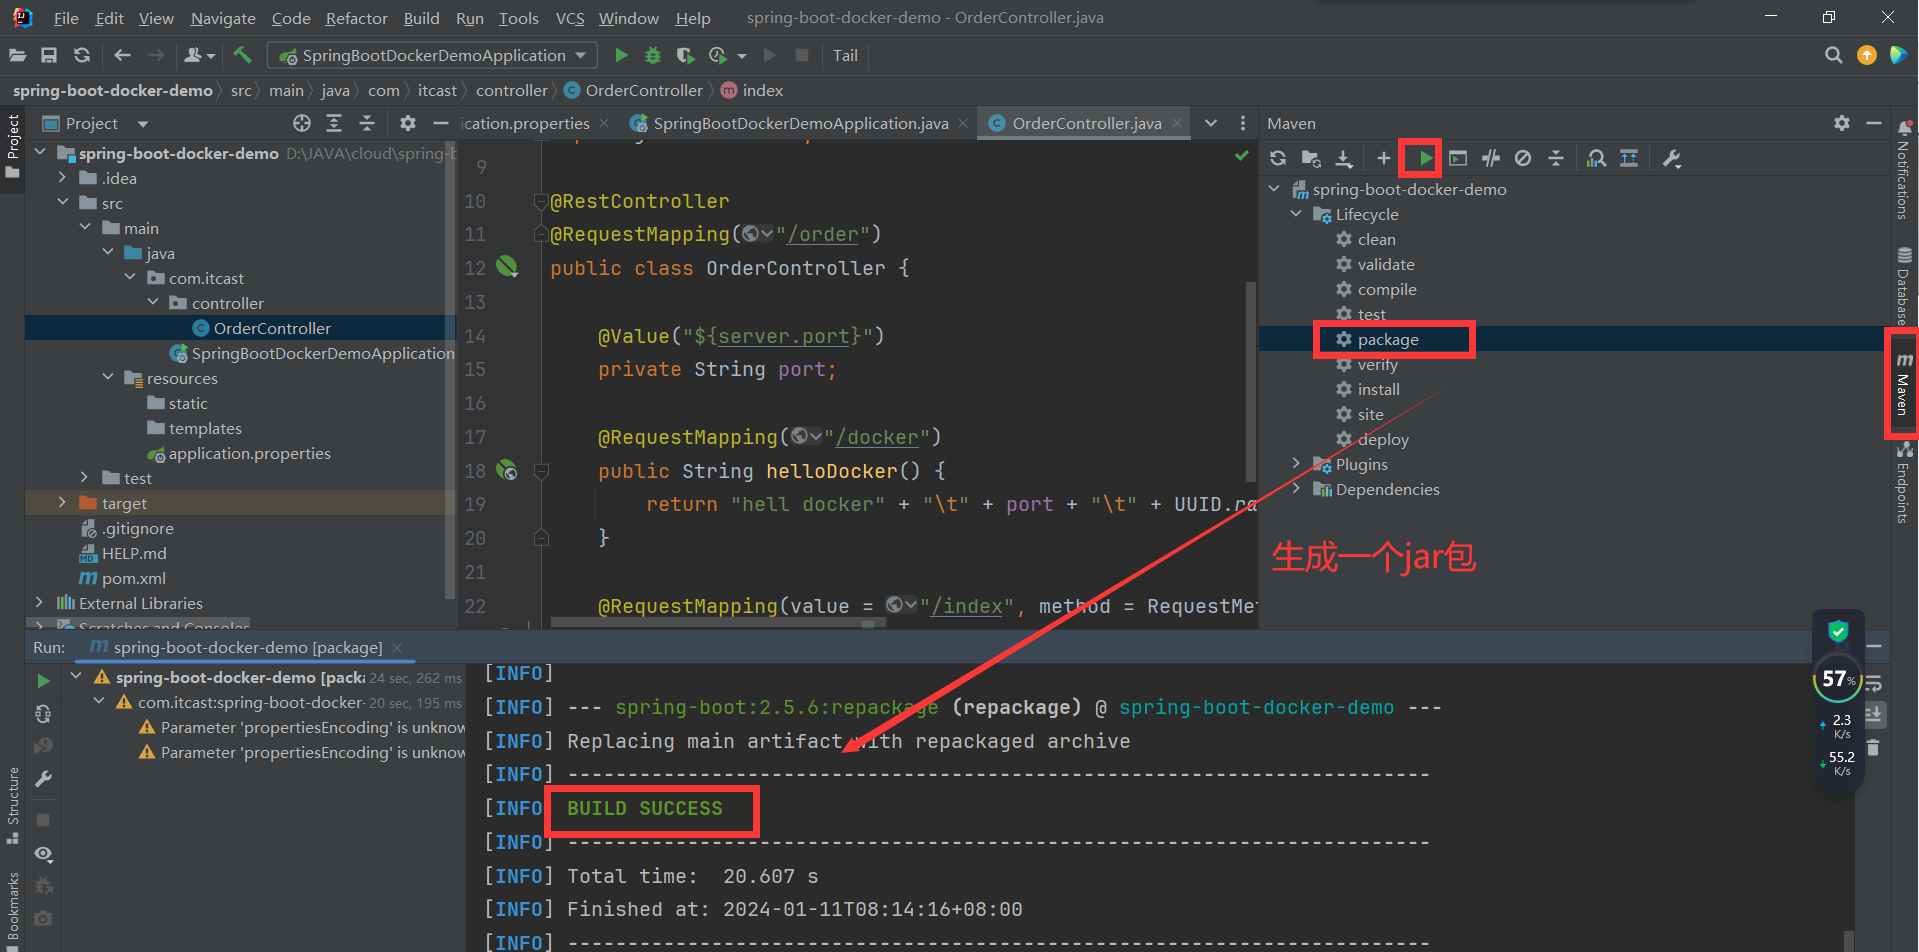The height and width of the screenshot is (952, 1919).
Task: Expand the Maven Dependencies node
Action: pyautogui.click(x=1296, y=489)
